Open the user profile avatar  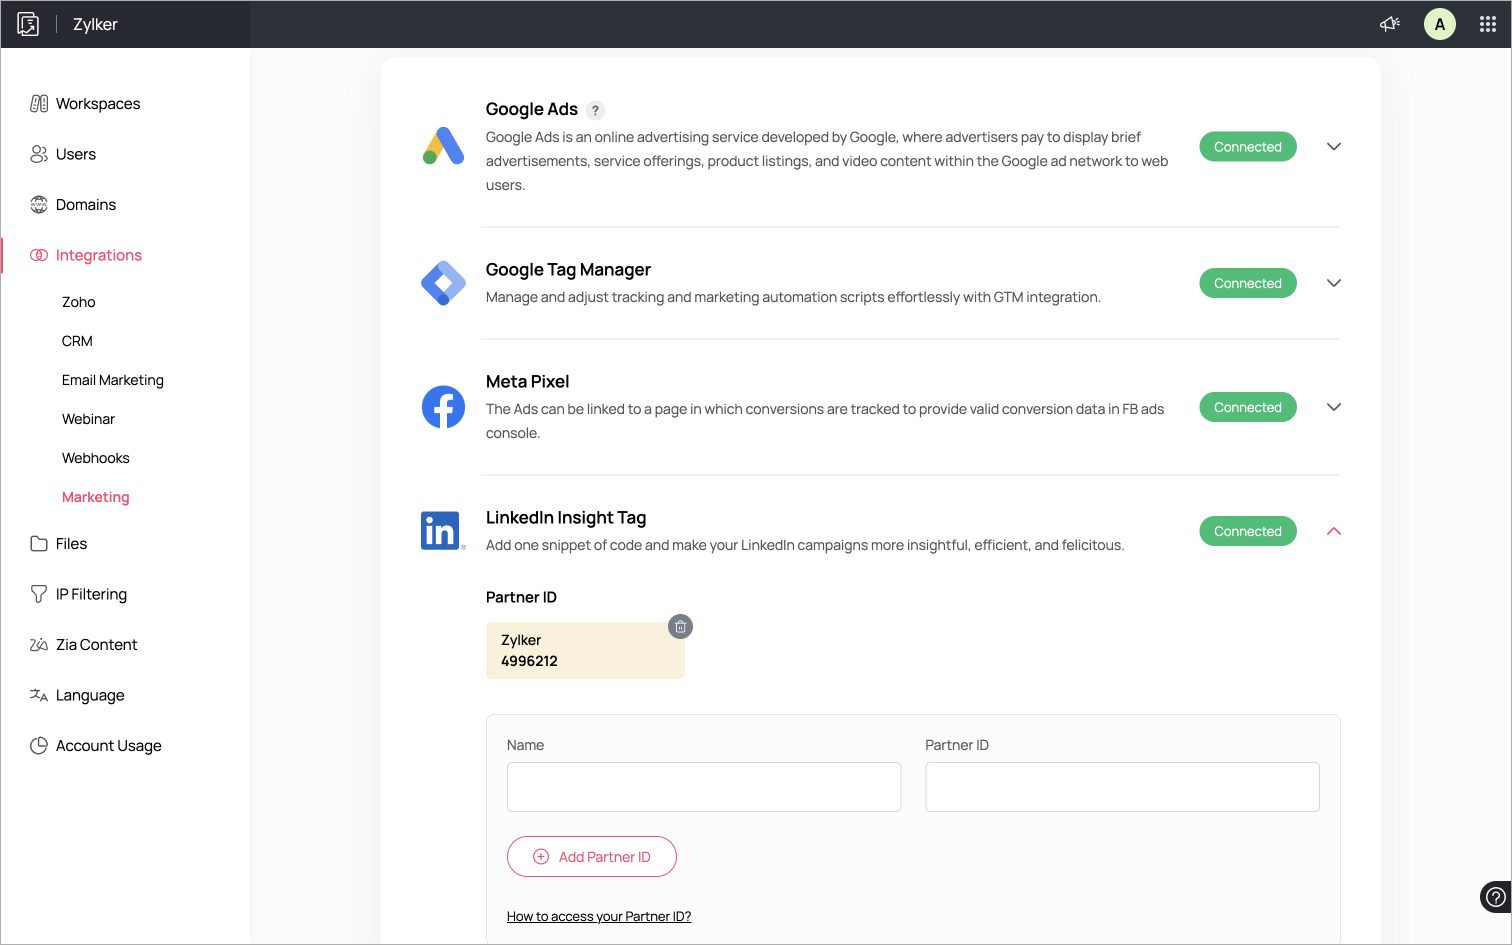(1439, 24)
